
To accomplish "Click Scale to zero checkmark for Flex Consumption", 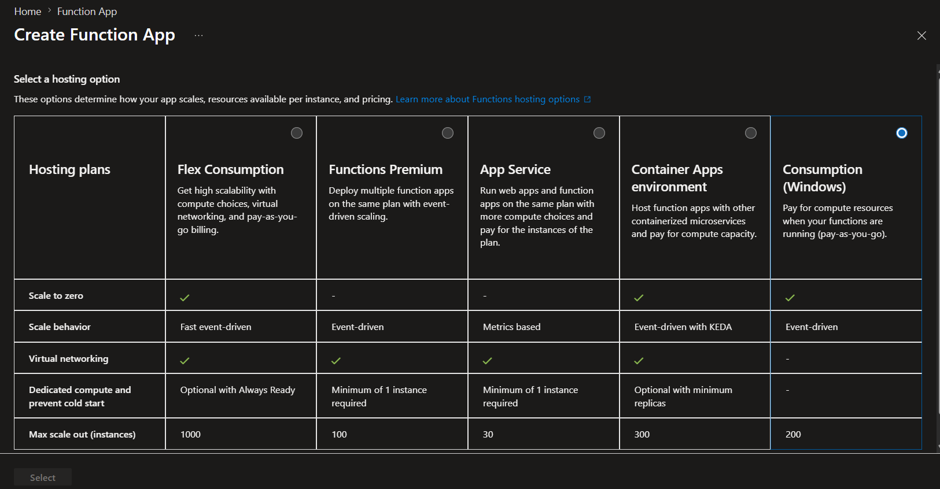I will tap(185, 297).
